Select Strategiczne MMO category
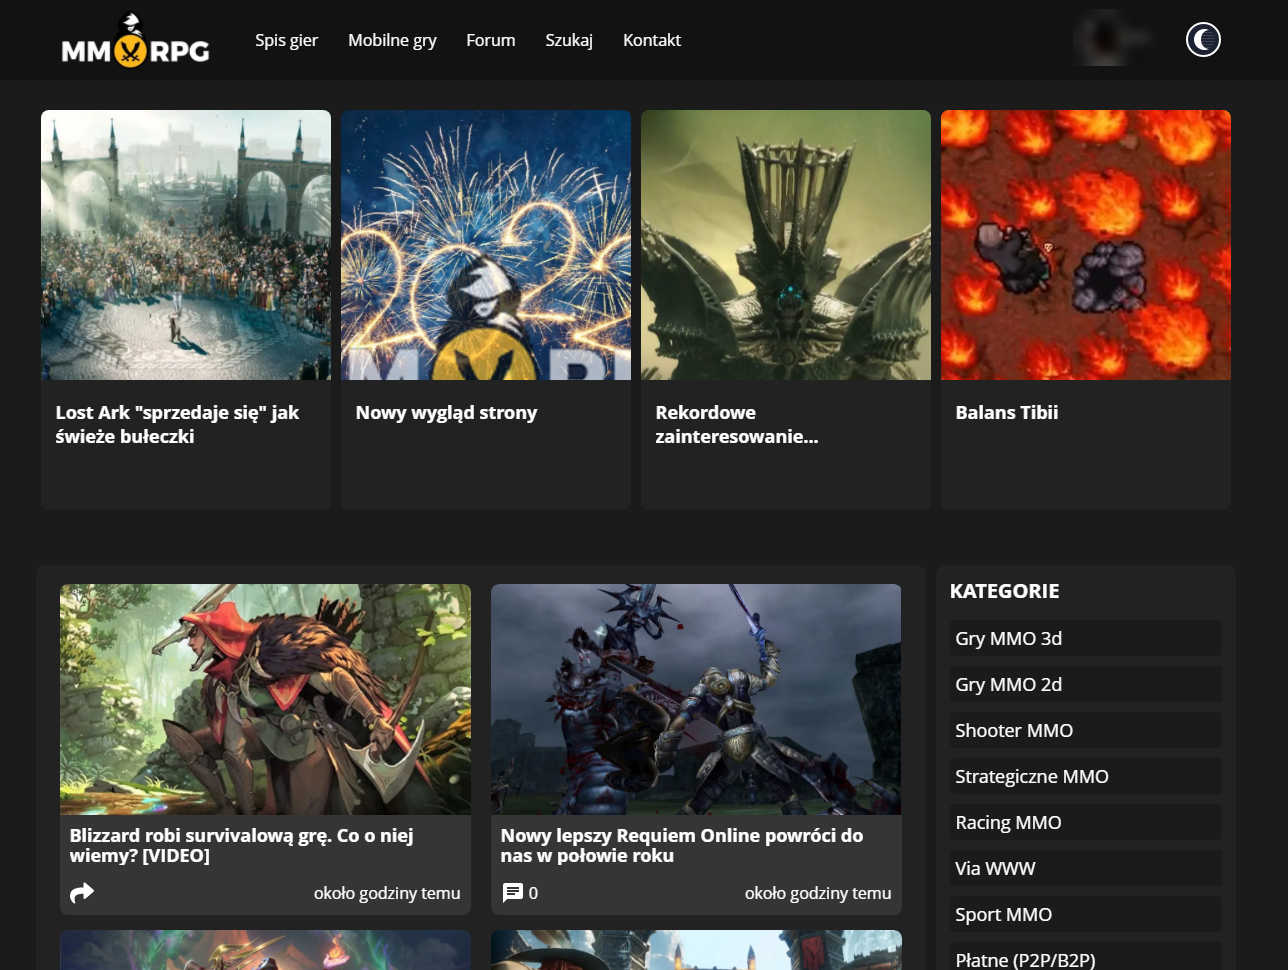This screenshot has width=1288, height=970. 1085,776
